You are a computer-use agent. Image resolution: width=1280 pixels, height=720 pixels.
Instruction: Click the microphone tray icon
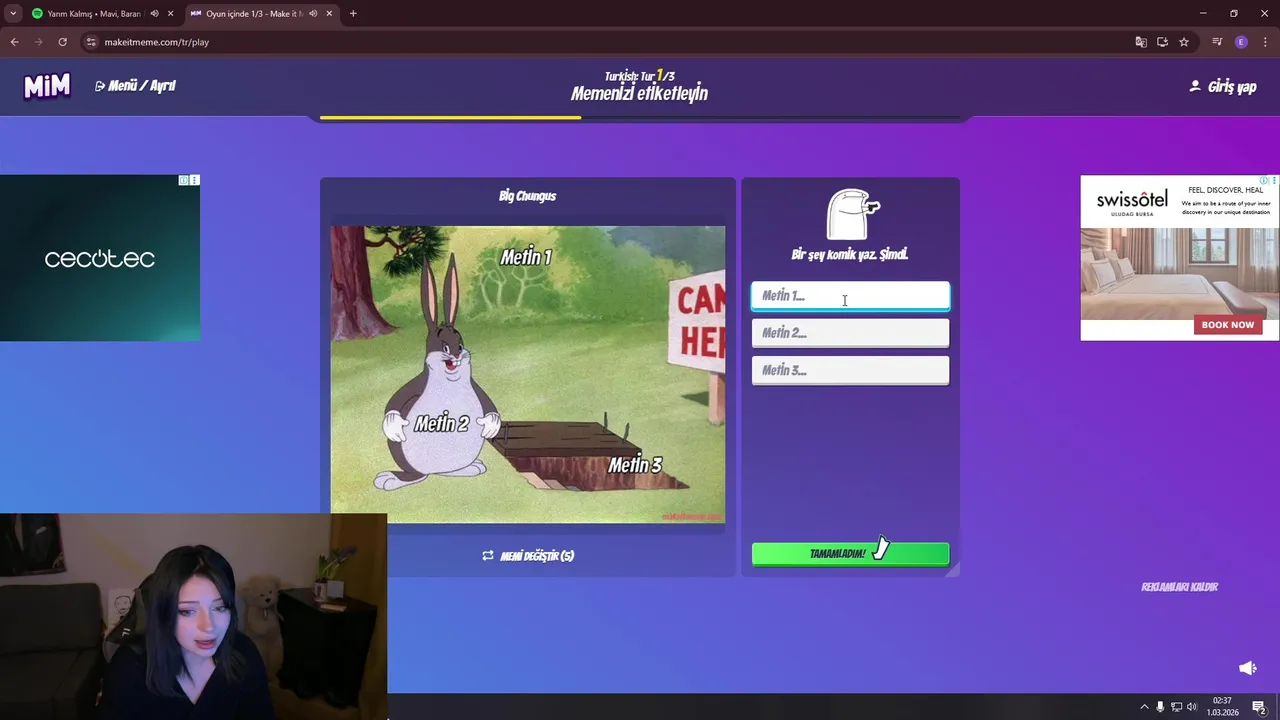pyautogui.click(x=1160, y=707)
